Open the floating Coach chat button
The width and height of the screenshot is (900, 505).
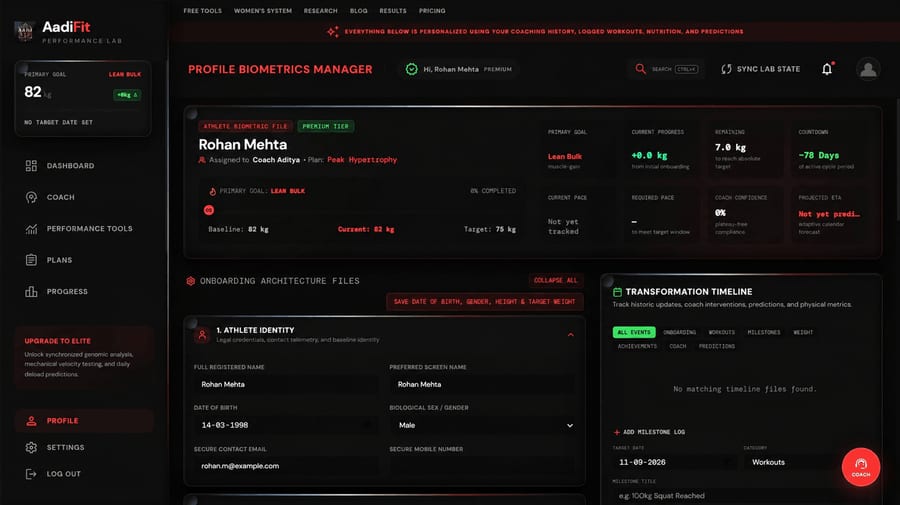tap(860, 467)
